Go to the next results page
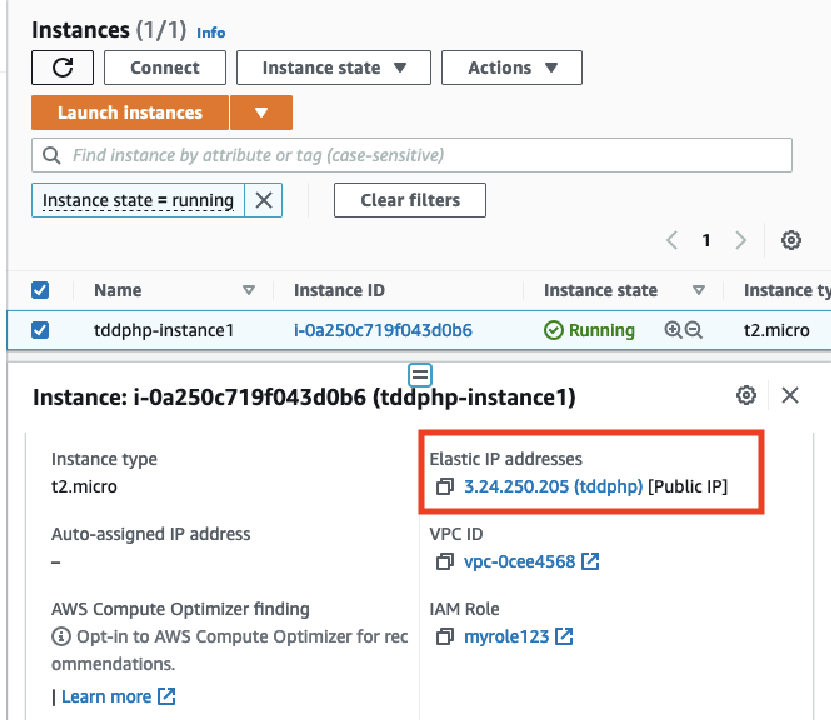This screenshot has width=831, height=720. (x=740, y=240)
